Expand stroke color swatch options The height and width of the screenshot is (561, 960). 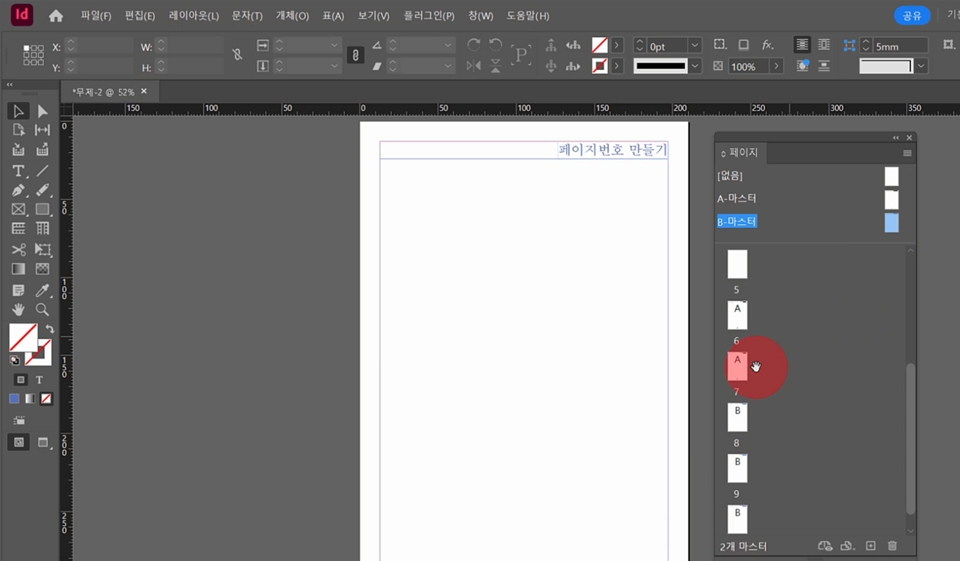[617, 66]
